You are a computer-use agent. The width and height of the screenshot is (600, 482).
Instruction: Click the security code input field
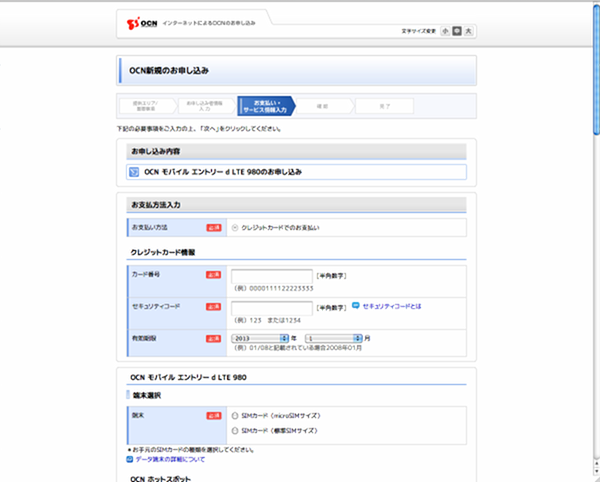[272, 308]
